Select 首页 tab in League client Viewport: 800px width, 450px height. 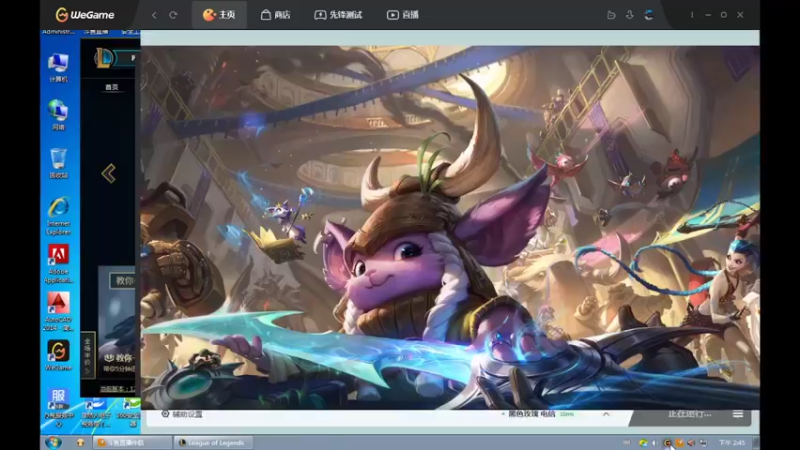(x=112, y=87)
